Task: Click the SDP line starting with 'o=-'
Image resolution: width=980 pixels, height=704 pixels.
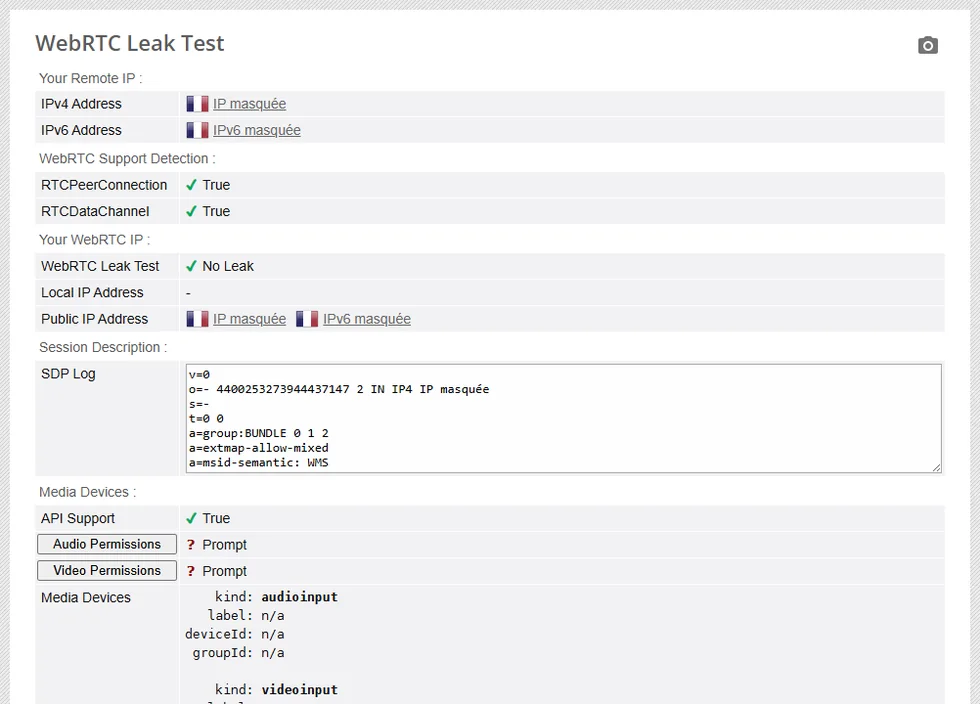Action: click(x=339, y=389)
